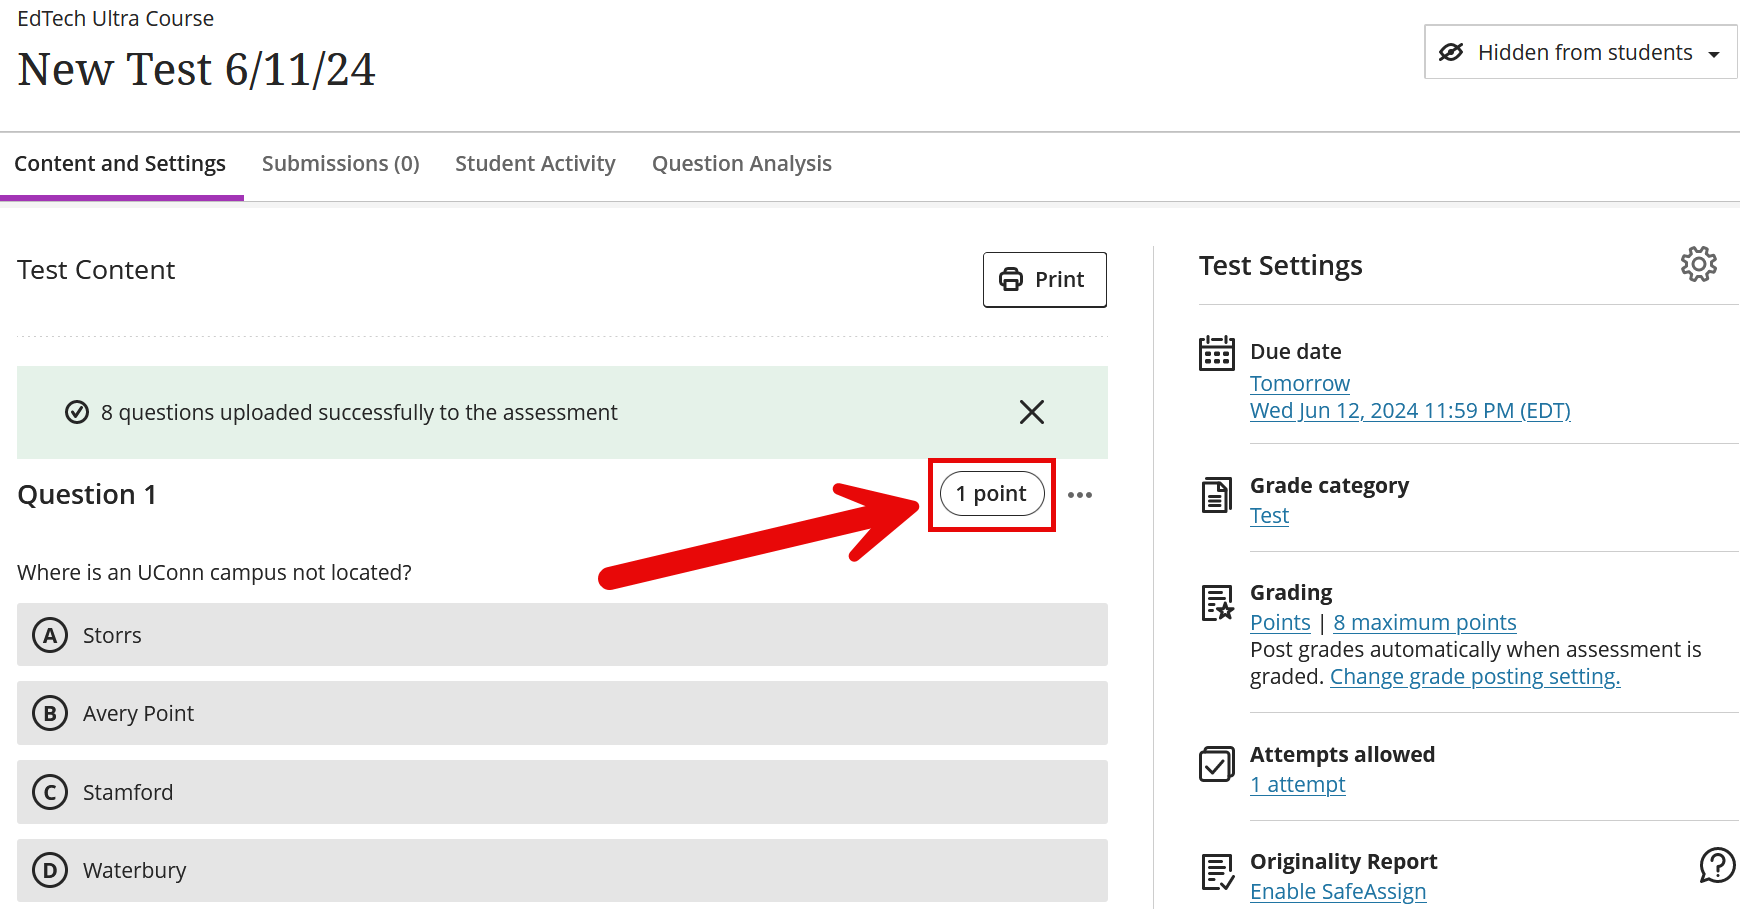
Task: Click the 8 maximum points link
Action: (x=1424, y=623)
